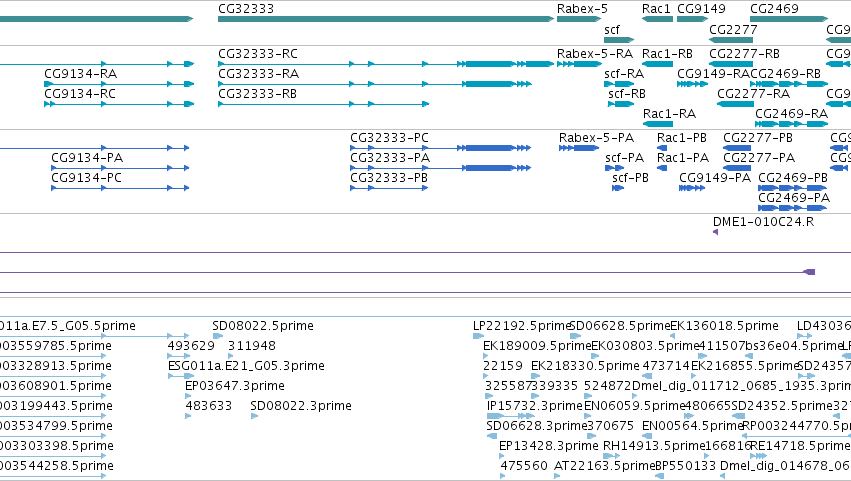Viewport: 851px width, 481px height.
Task: Select the CG2469-RA transcript label
Action: tap(792, 114)
